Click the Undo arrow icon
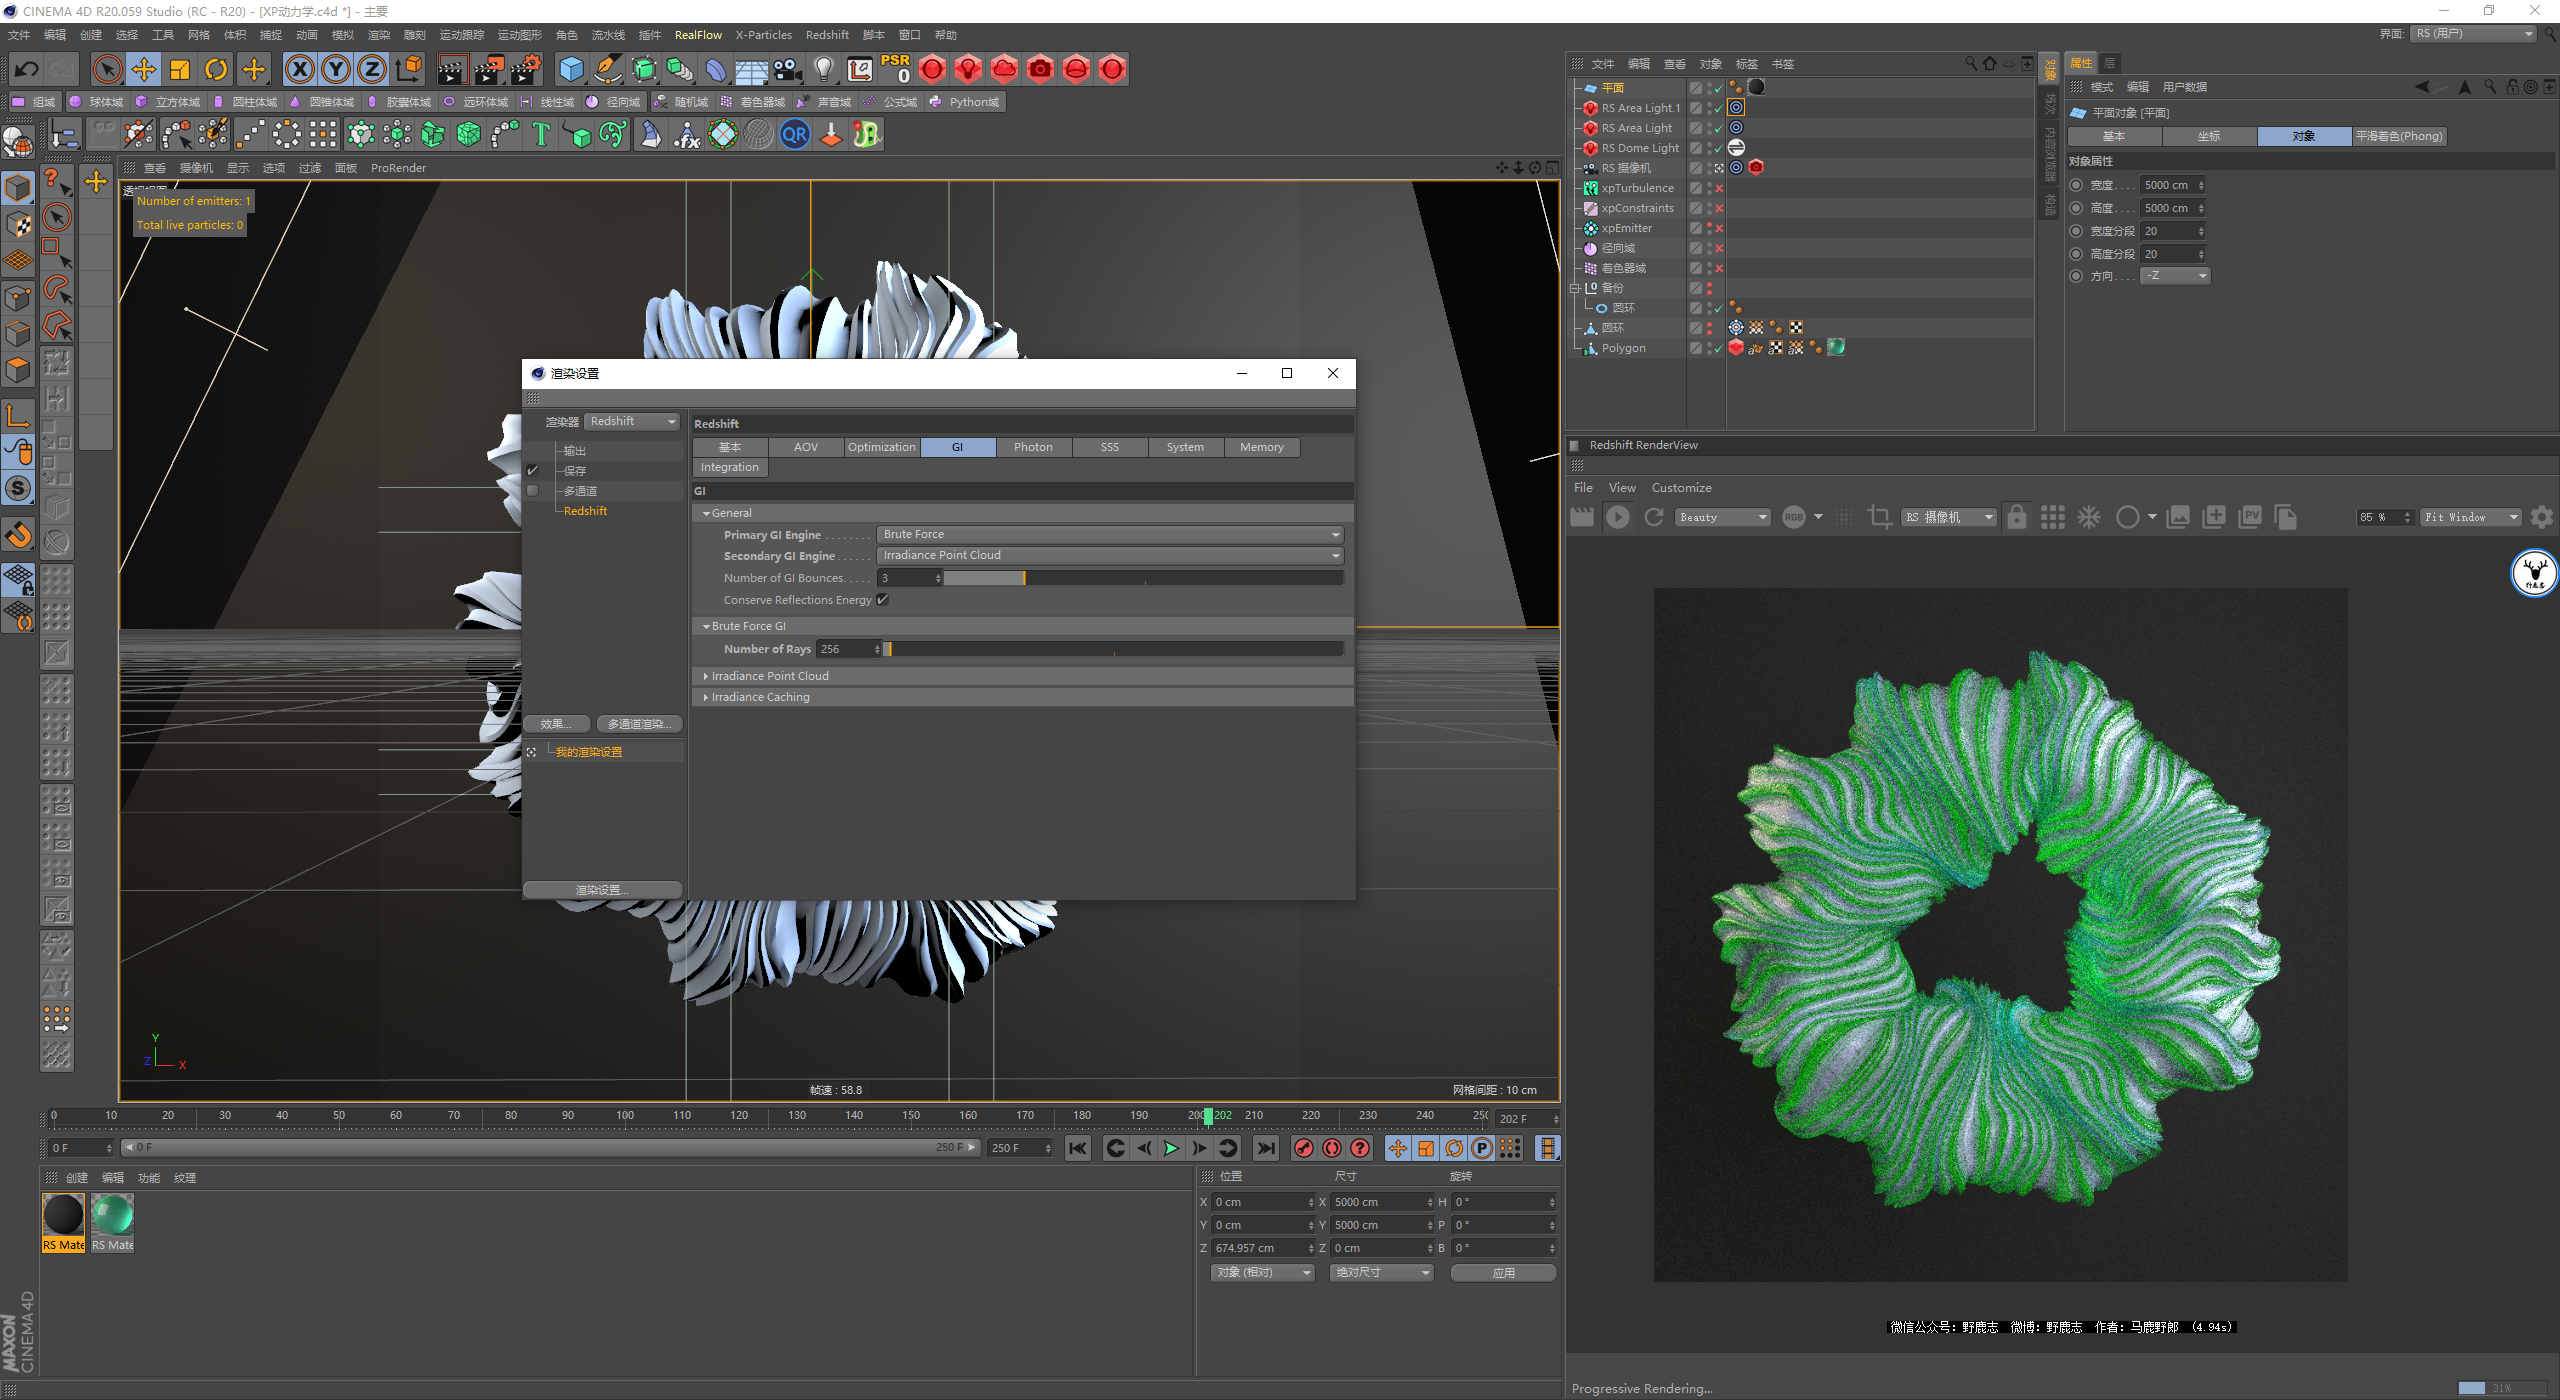2560x1400 pixels. pos(27,69)
